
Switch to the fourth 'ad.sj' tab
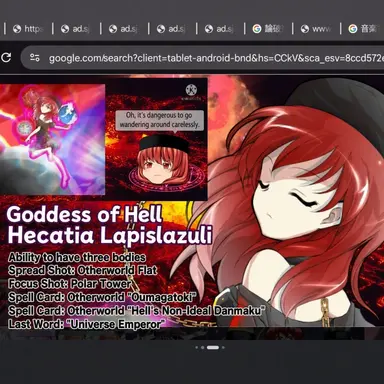[220, 29]
